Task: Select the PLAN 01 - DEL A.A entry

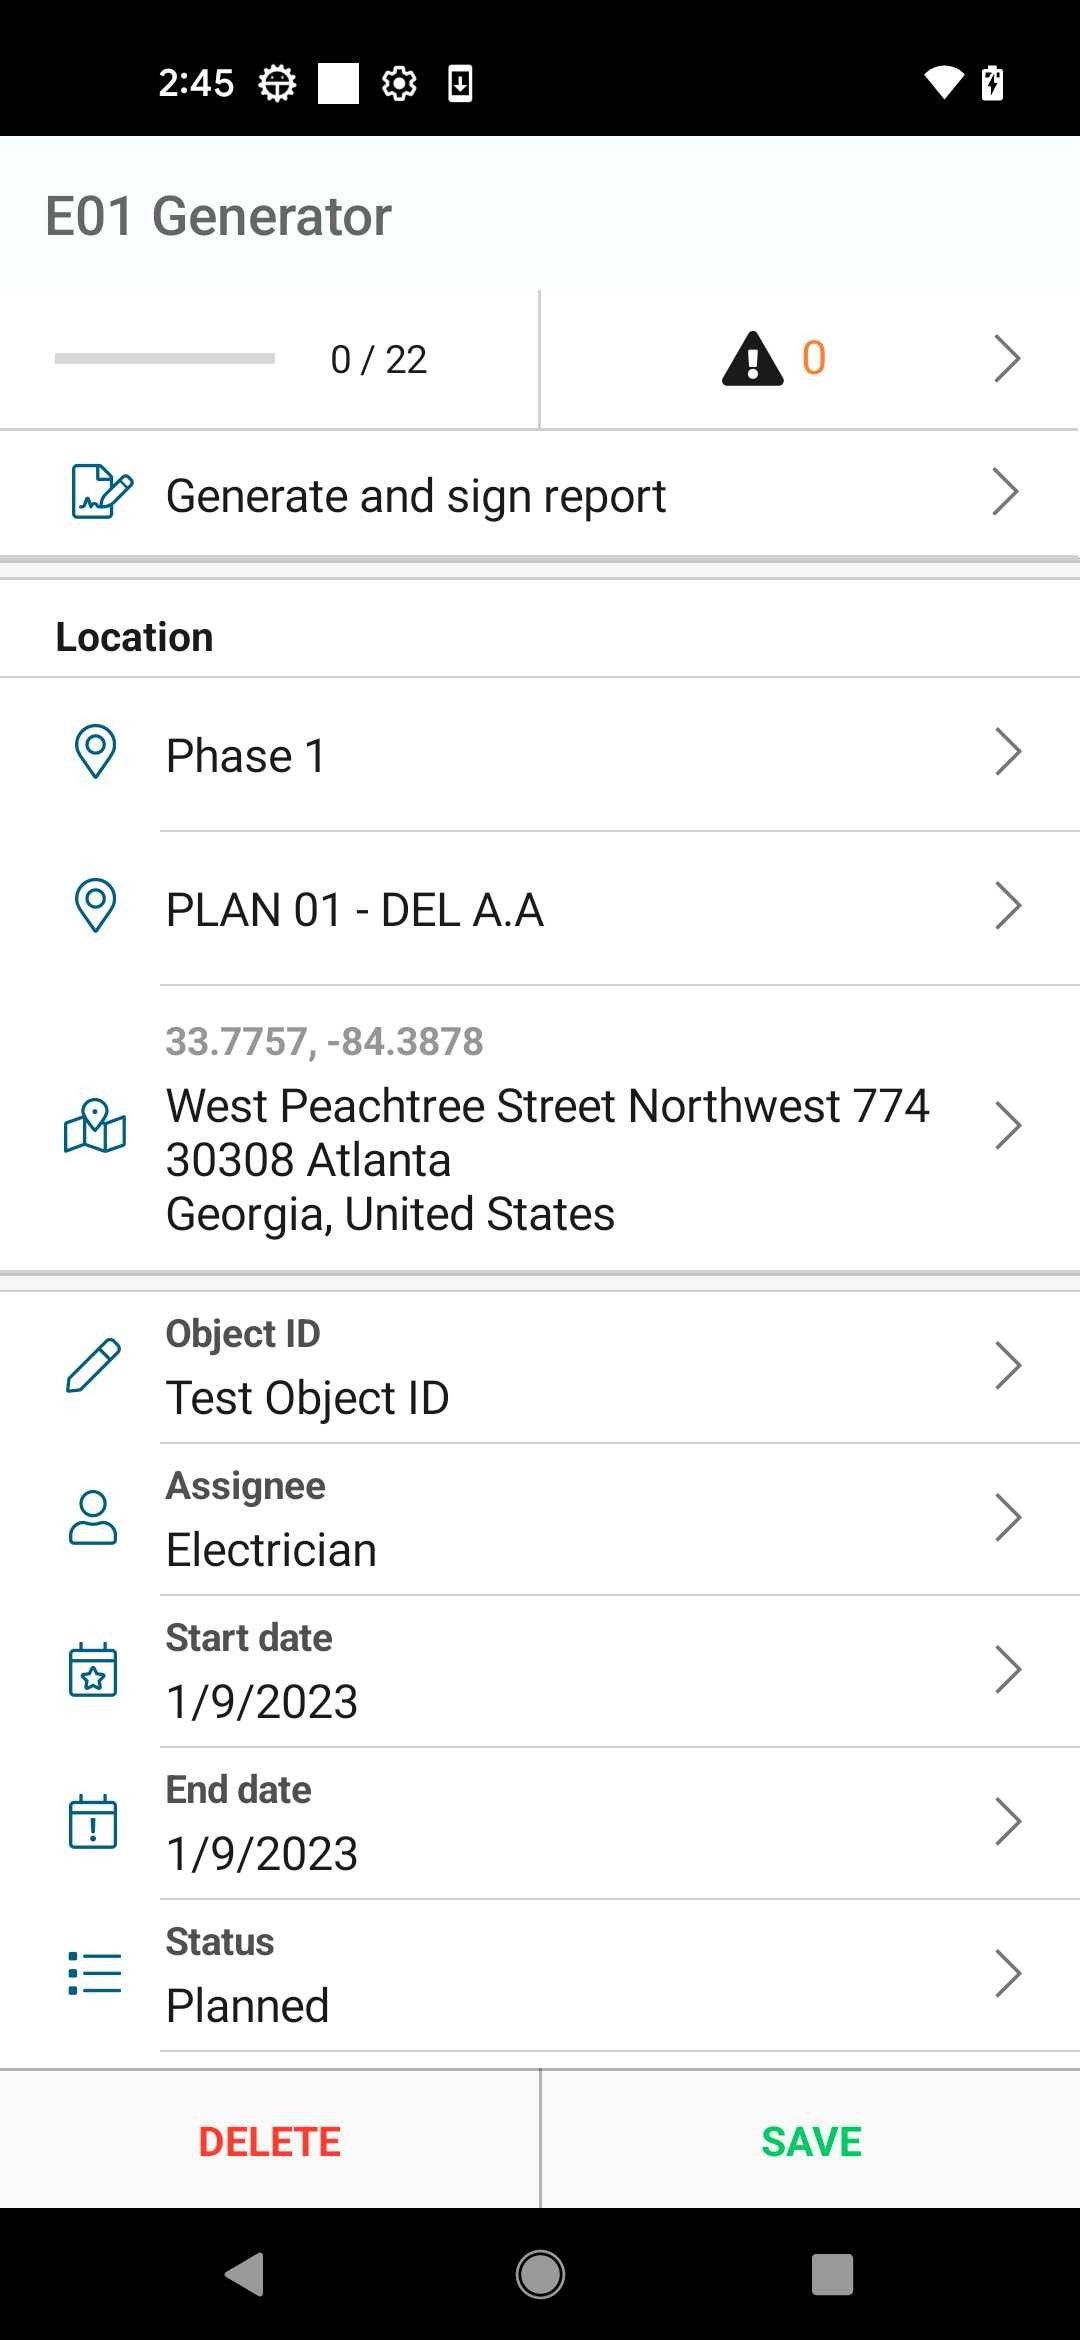Action: [540, 908]
